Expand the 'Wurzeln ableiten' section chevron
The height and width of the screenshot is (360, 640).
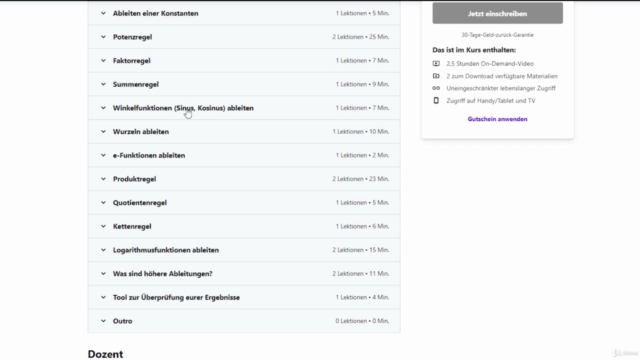(103, 132)
